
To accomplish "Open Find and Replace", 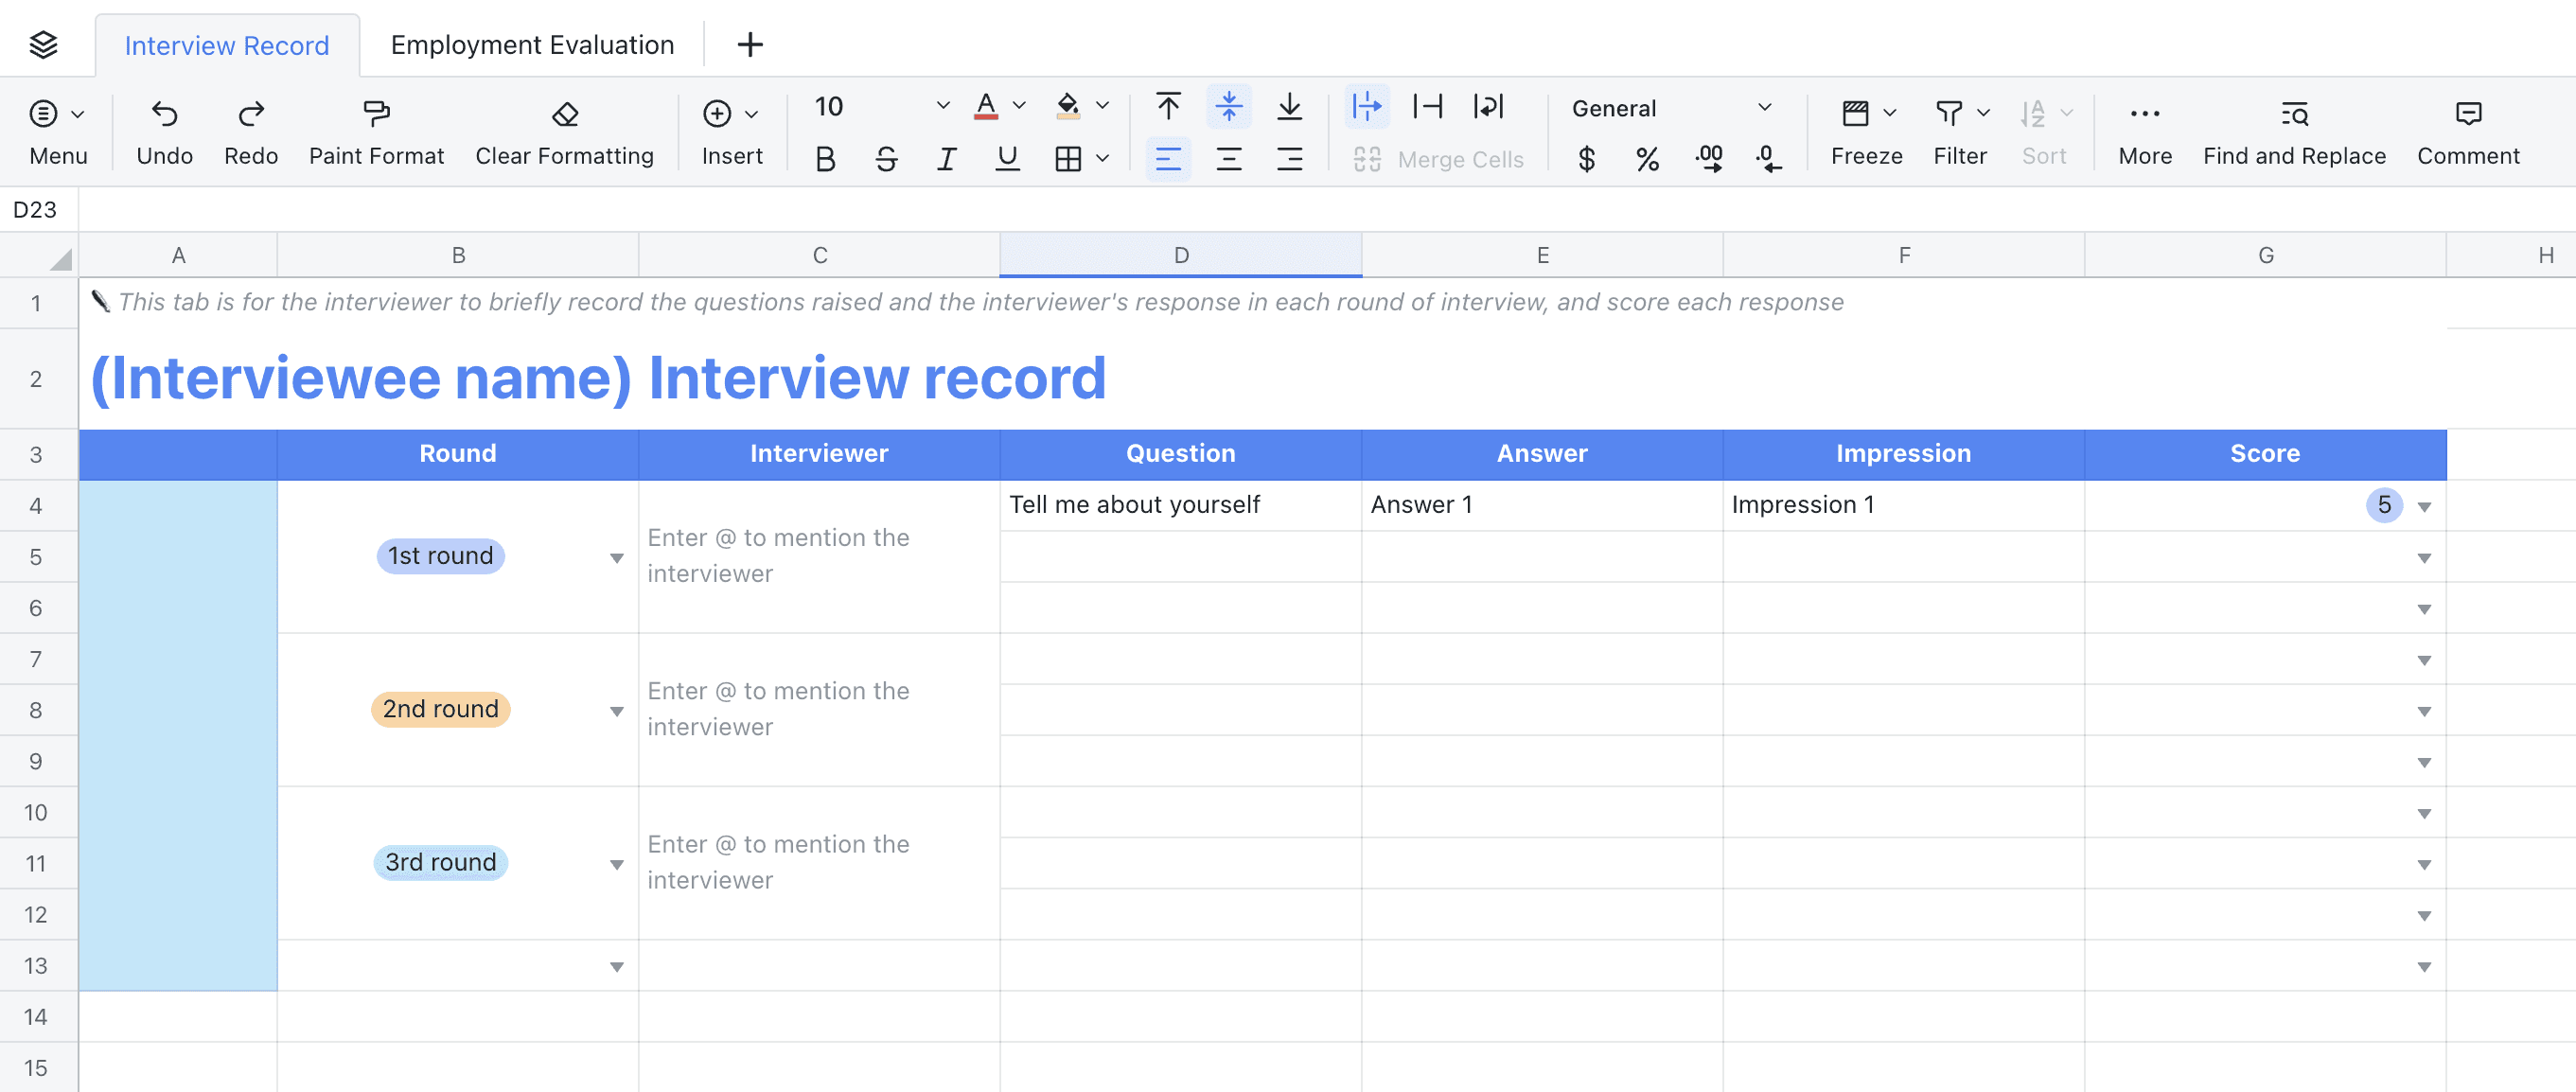I will coord(2294,114).
